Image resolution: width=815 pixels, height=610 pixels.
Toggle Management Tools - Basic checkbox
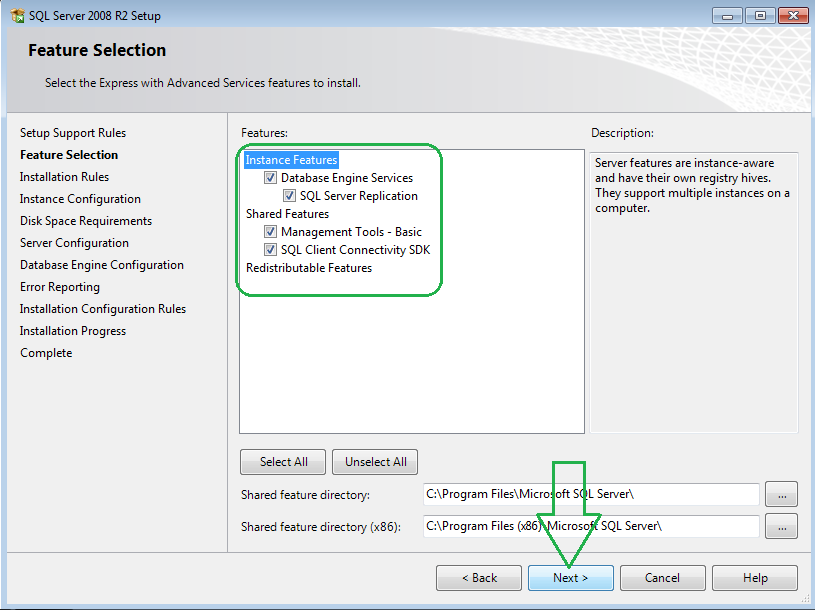pos(270,232)
